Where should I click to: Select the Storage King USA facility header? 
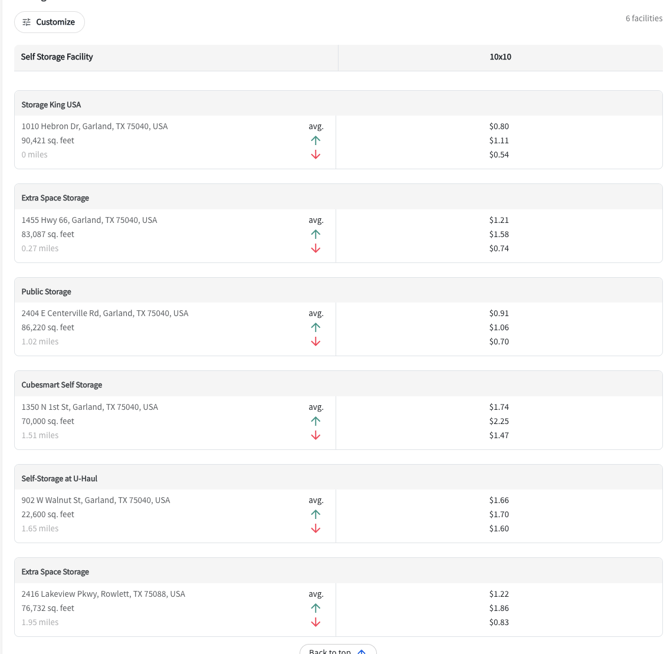coord(51,104)
